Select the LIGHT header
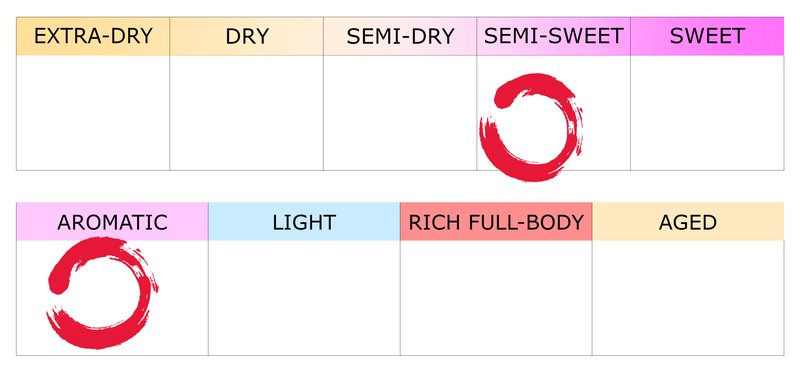 [x=304, y=221]
